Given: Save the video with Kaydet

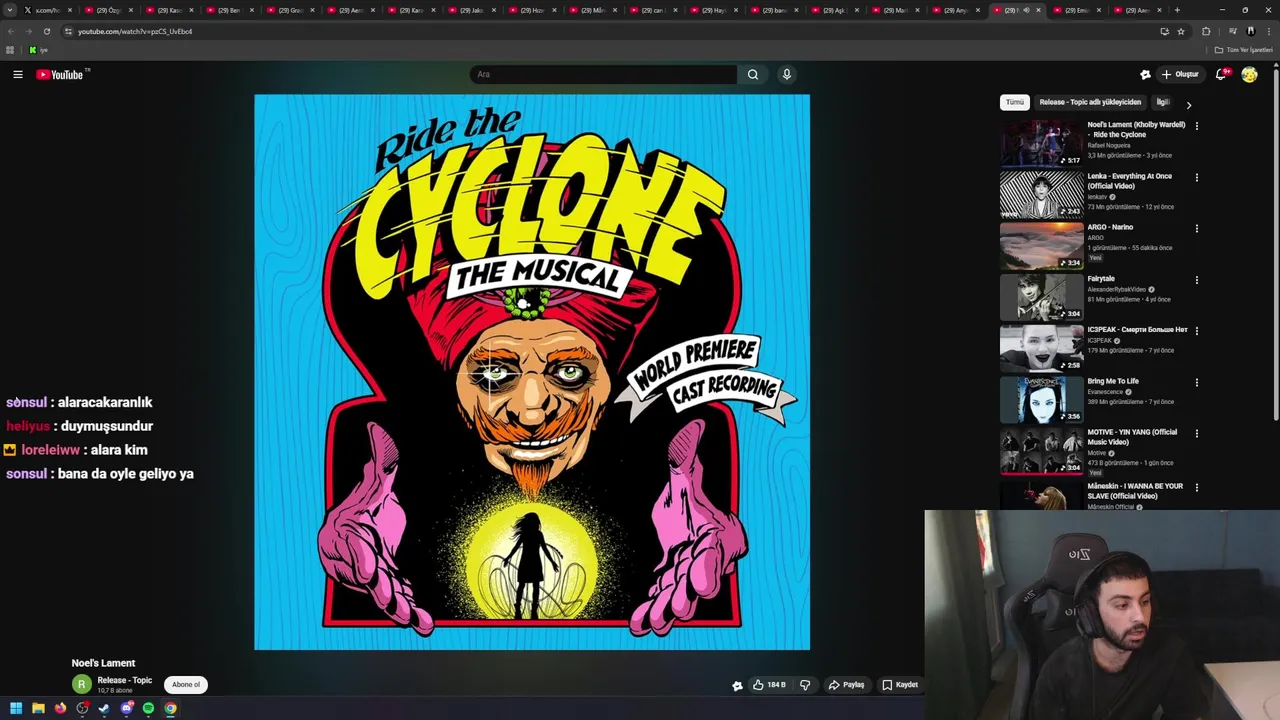Looking at the screenshot, I should pyautogui.click(x=900, y=685).
